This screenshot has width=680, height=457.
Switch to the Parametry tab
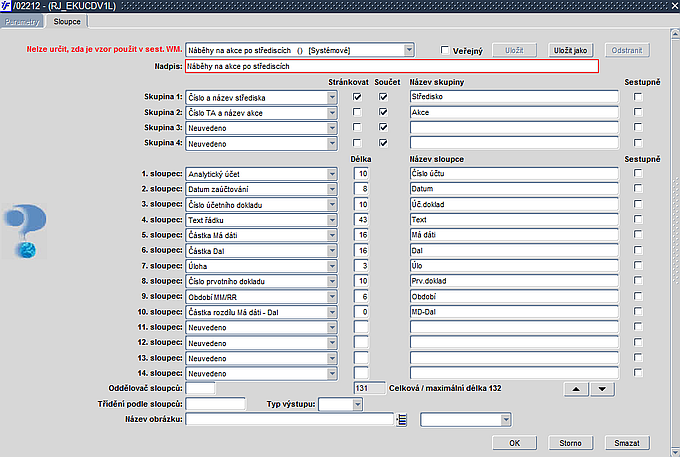tap(22, 22)
